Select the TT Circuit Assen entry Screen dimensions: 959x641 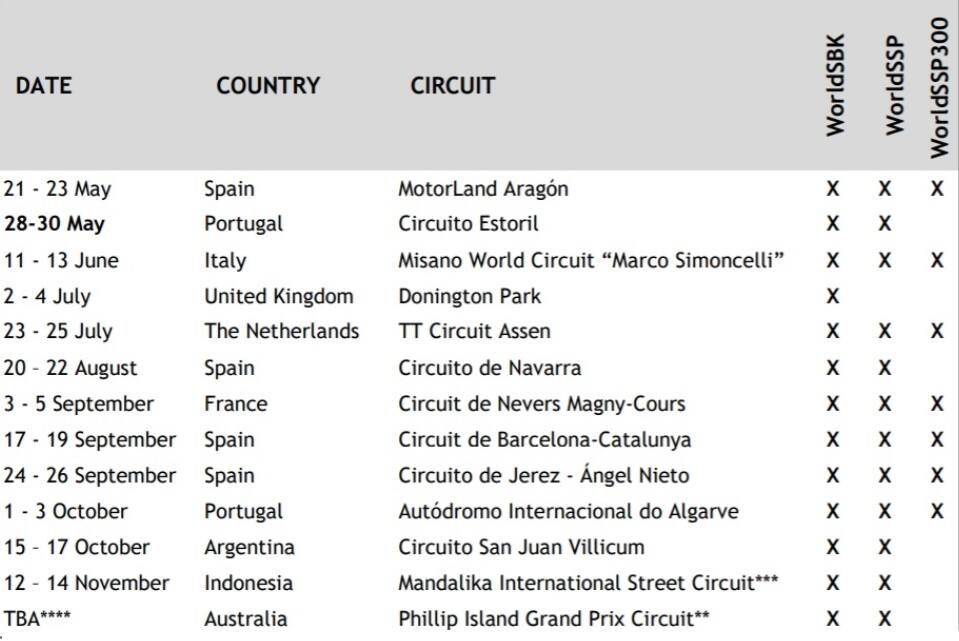pos(474,331)
